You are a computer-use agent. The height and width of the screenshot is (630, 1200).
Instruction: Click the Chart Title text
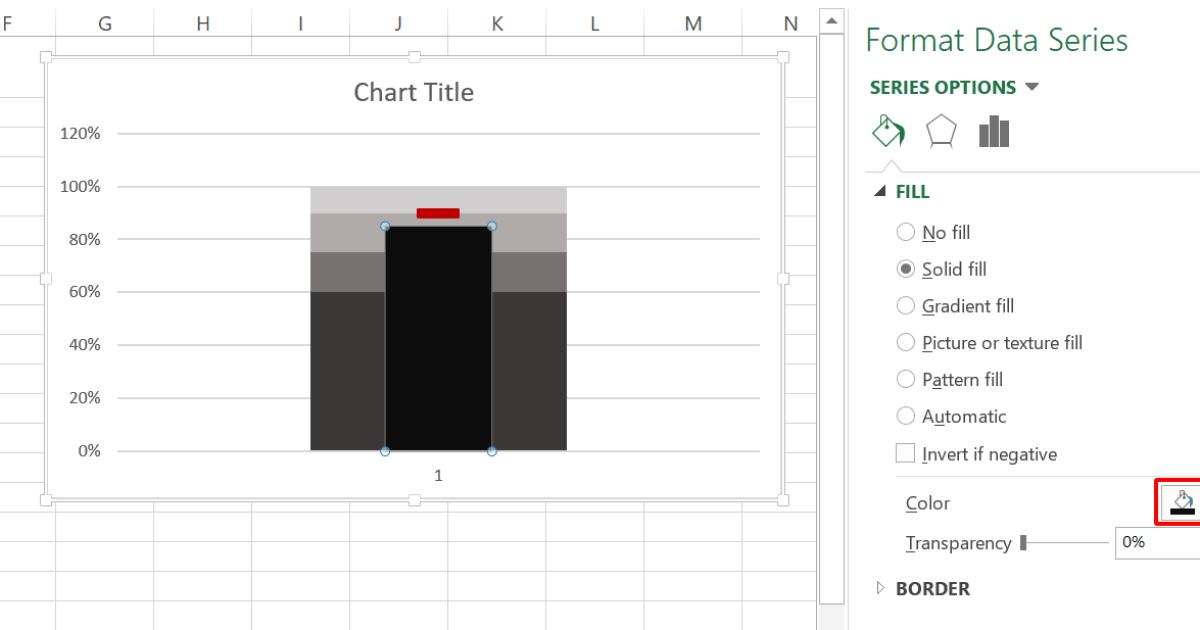[x=413, y=91]
